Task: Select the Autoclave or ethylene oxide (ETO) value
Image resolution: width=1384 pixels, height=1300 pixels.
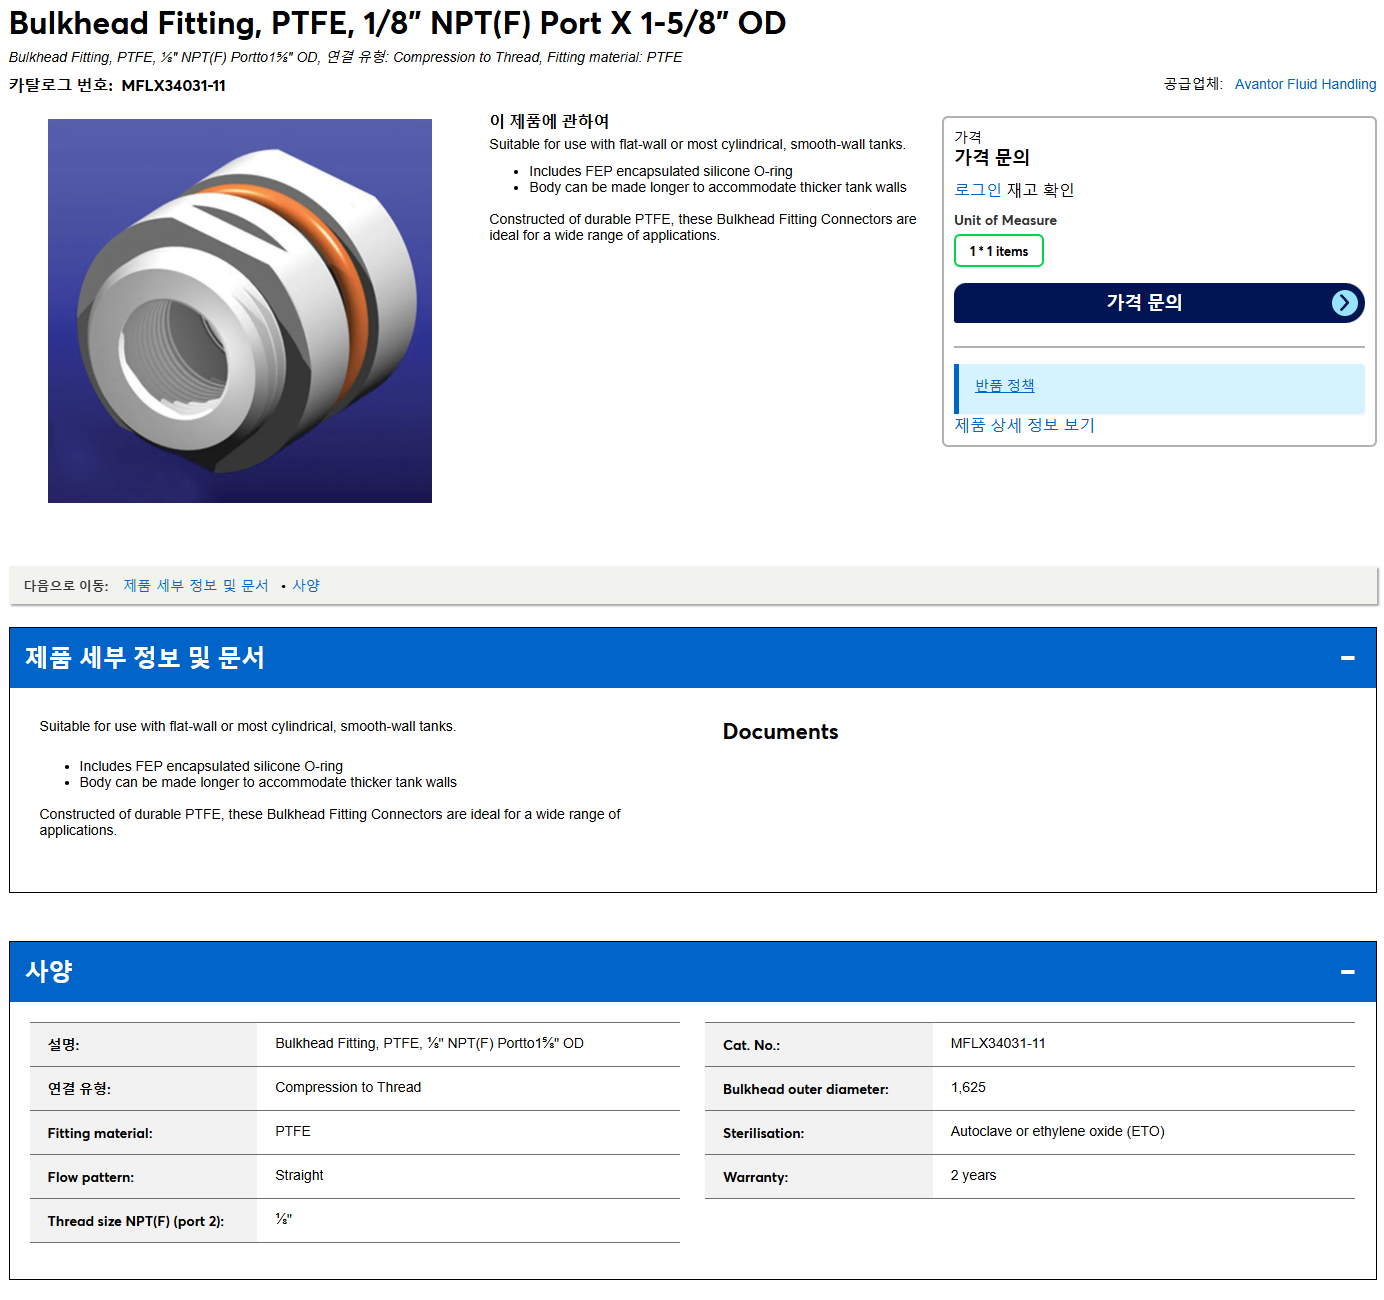Action: 1057,1131
